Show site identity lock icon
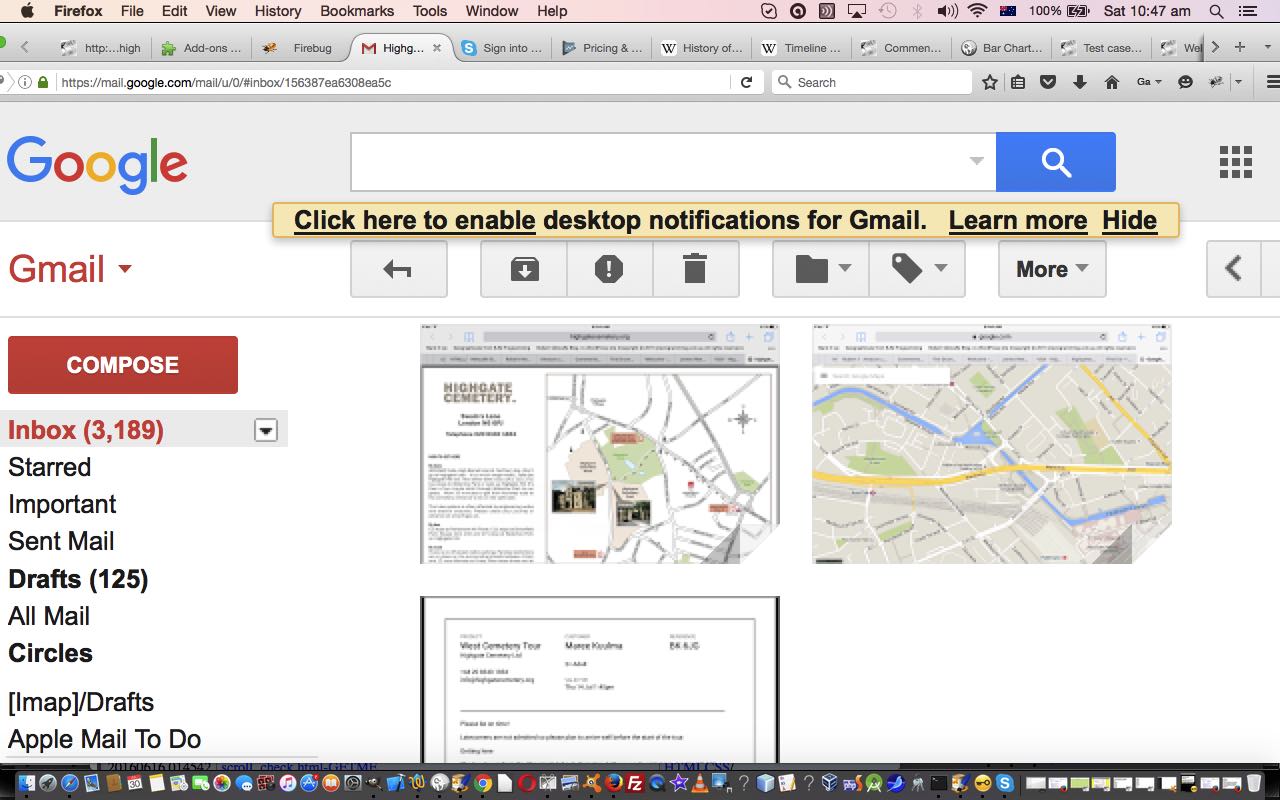The image size is (1280, 800). pyautogui.click(x=43, y=82)
